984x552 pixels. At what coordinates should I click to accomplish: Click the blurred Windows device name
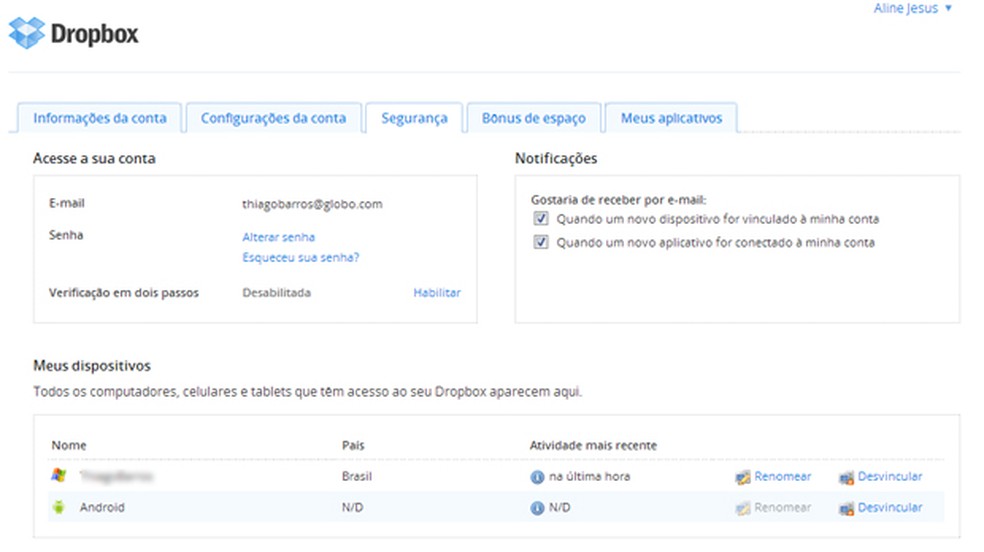117,476
